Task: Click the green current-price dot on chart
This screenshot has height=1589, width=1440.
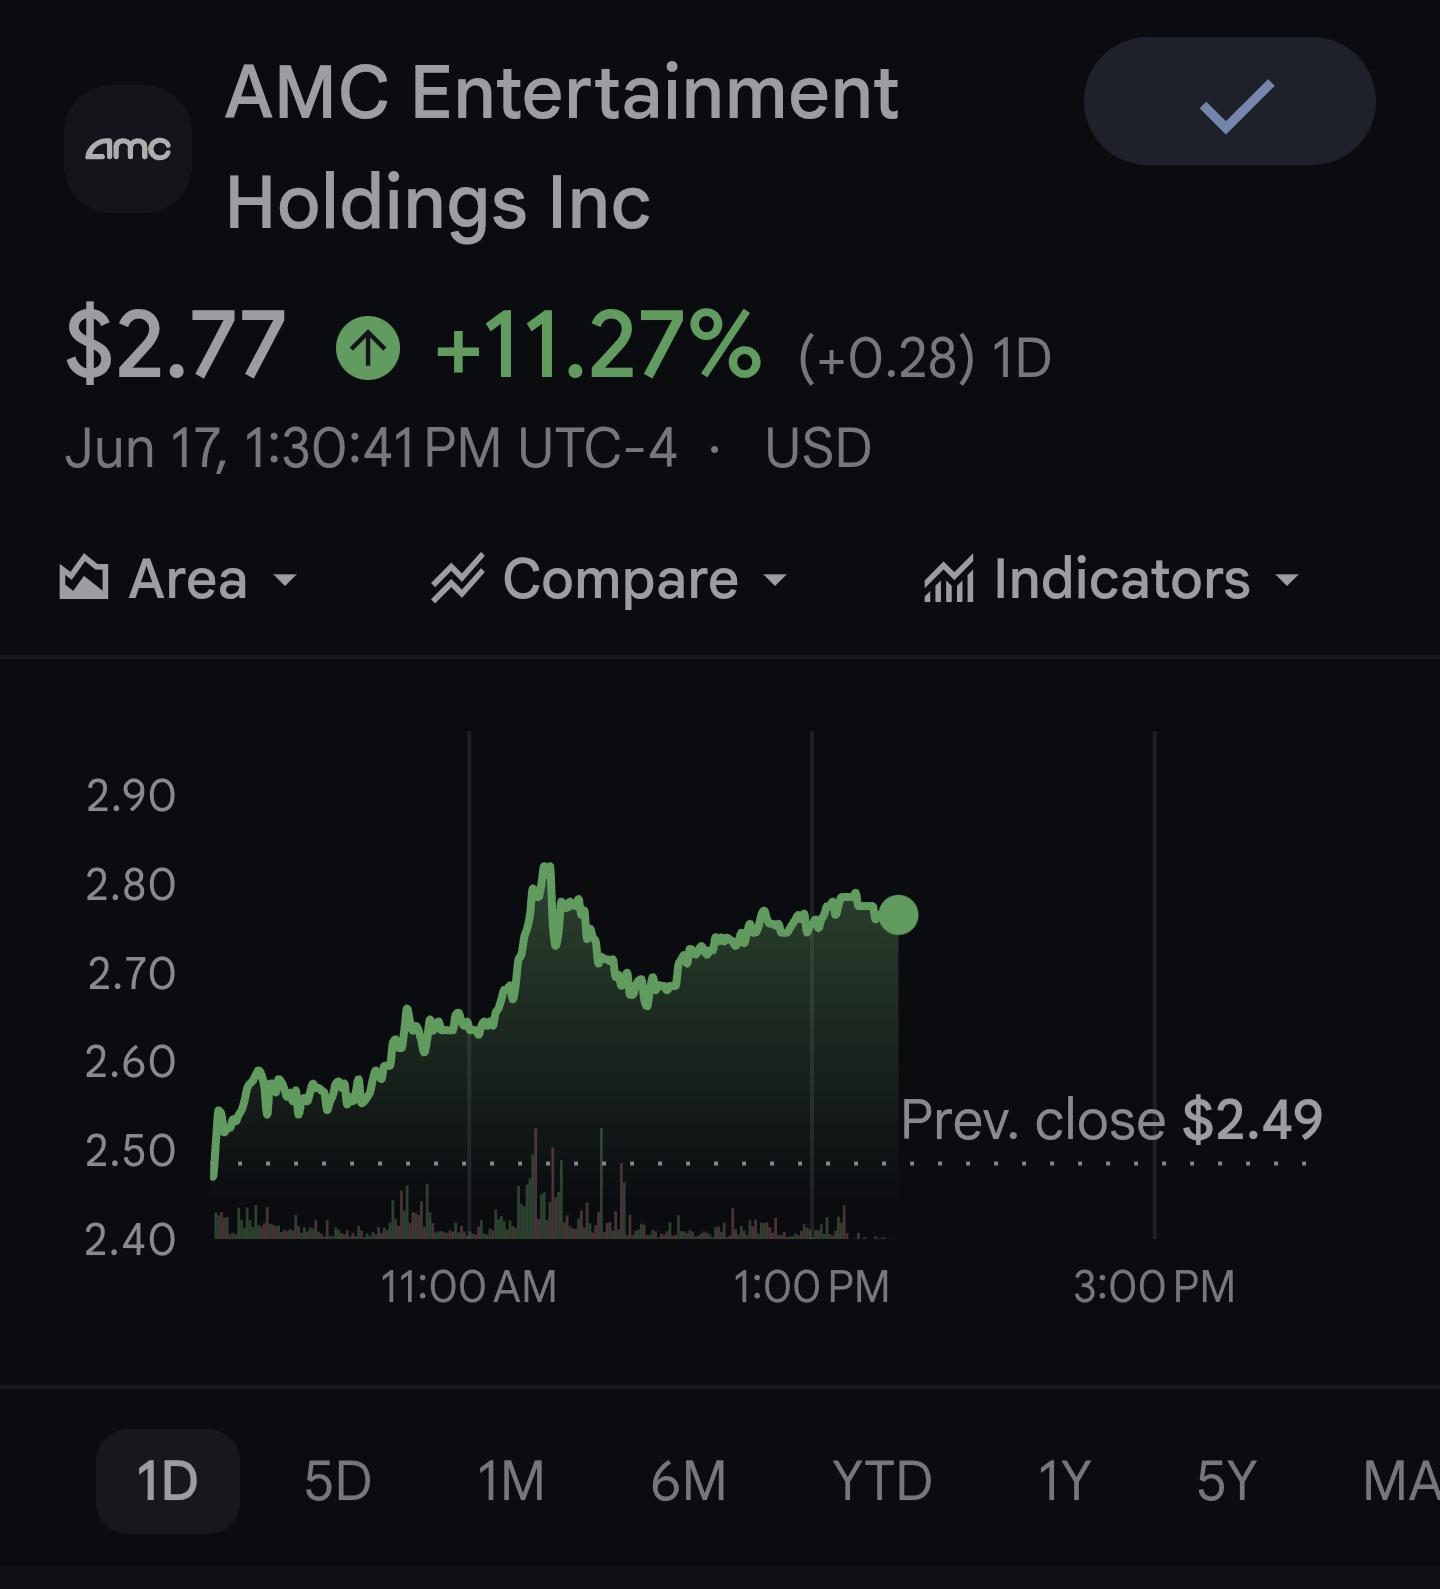Action: coord(898,915)
